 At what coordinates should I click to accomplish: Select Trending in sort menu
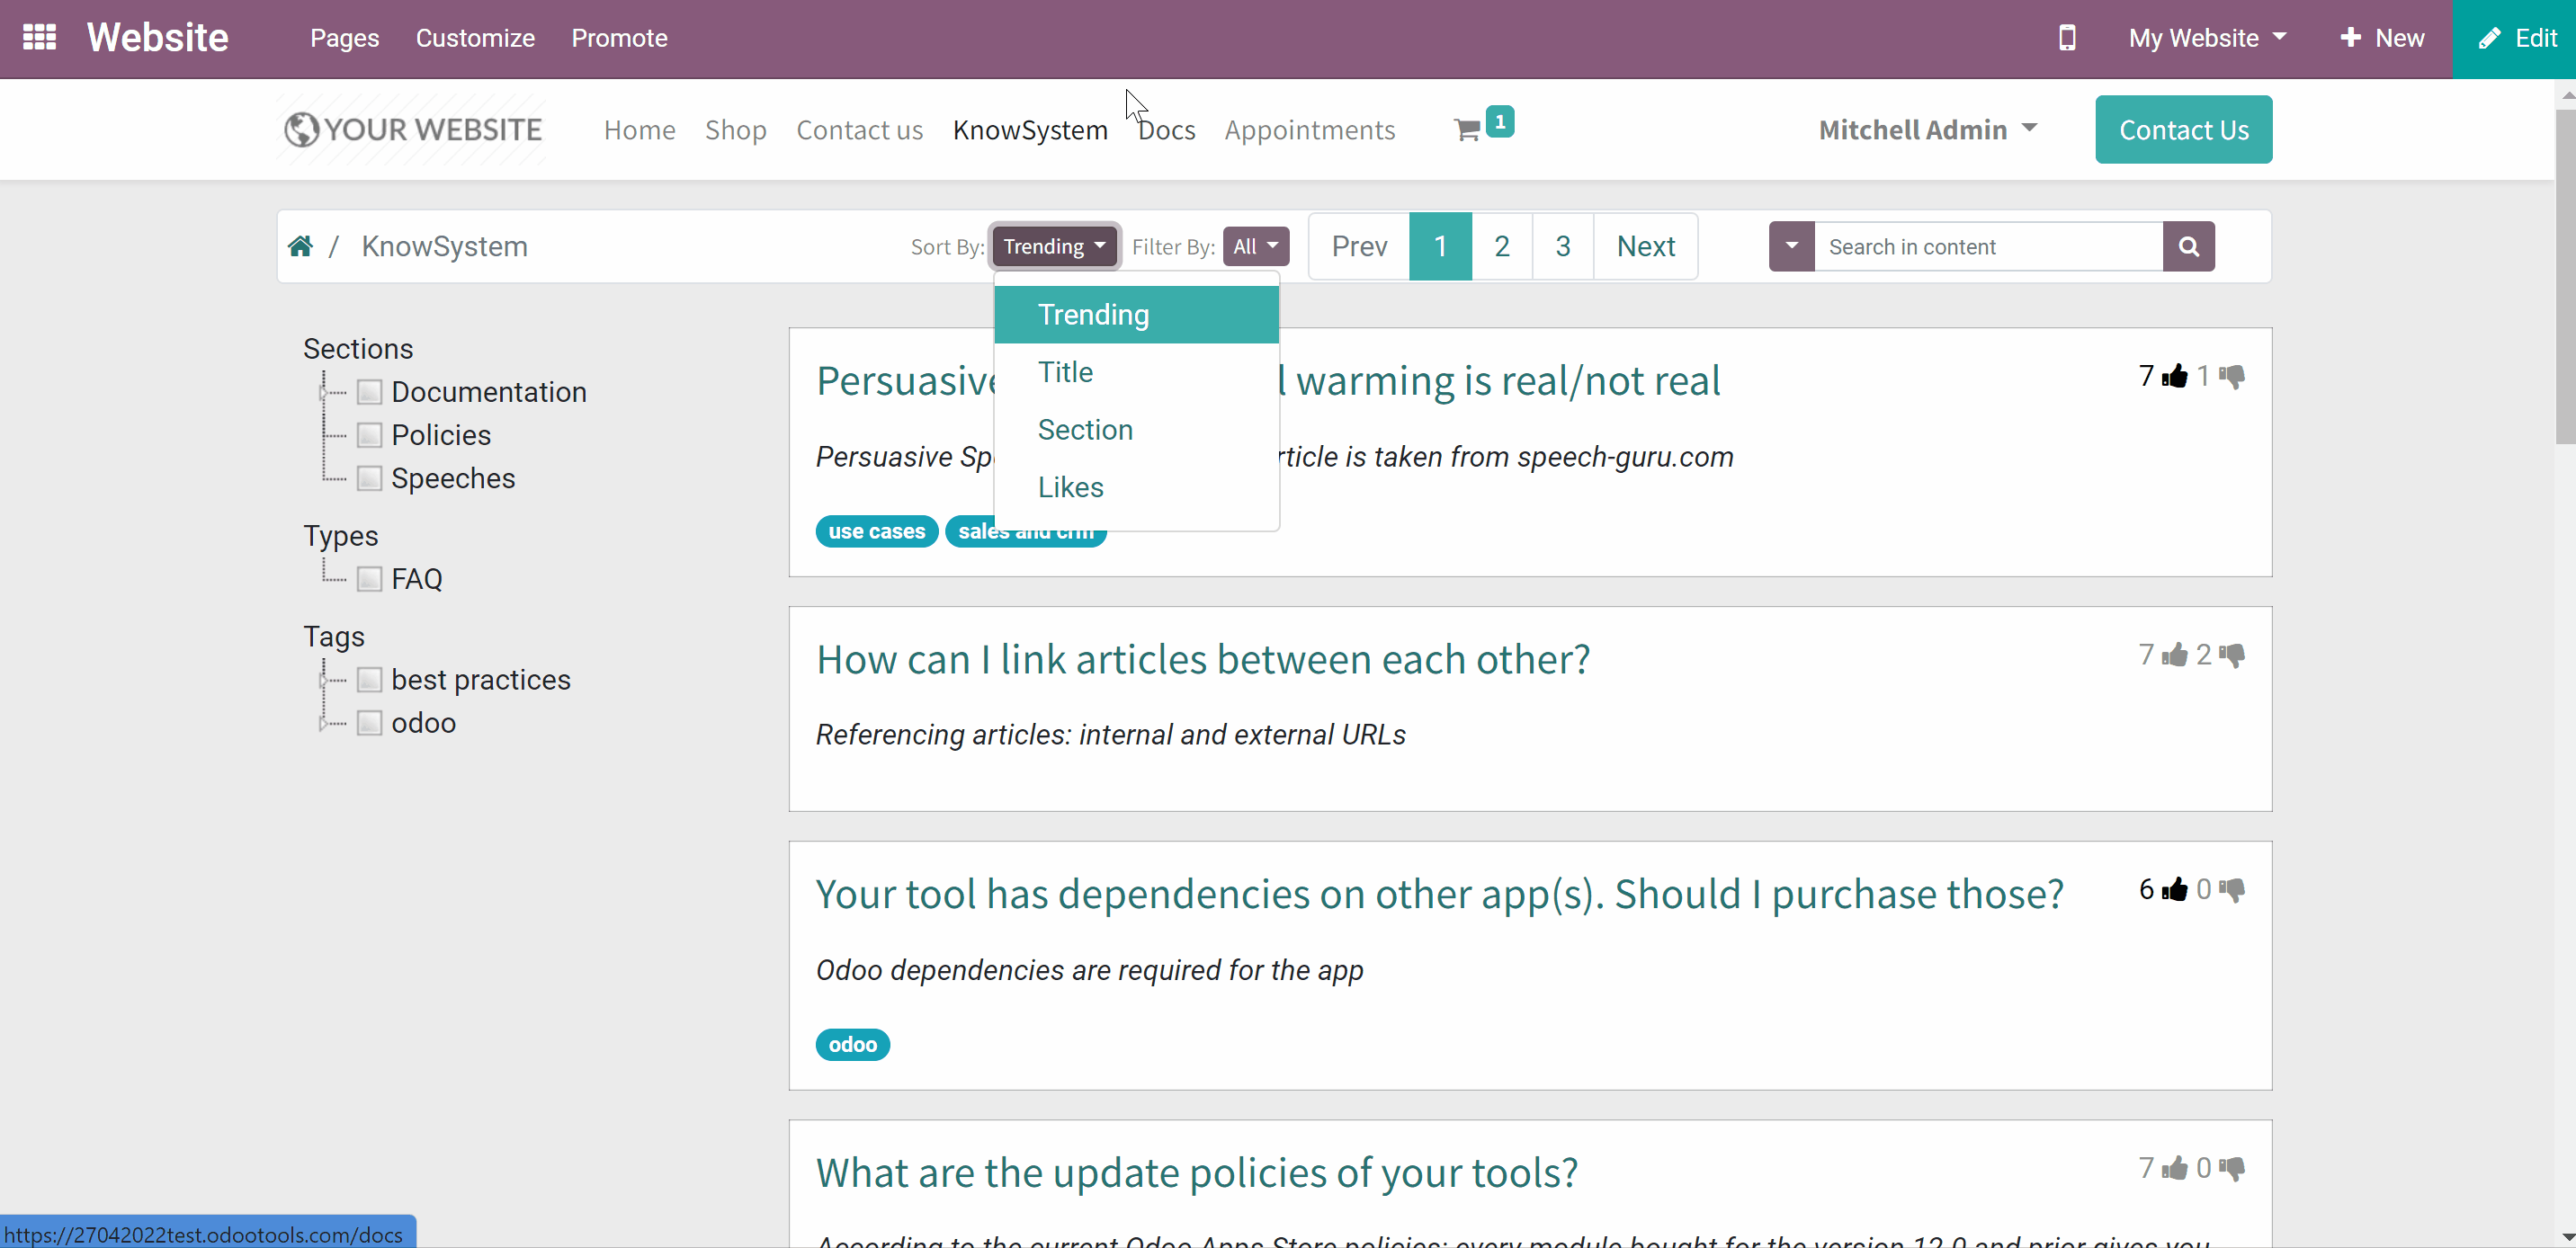(x=1136, y=314)
